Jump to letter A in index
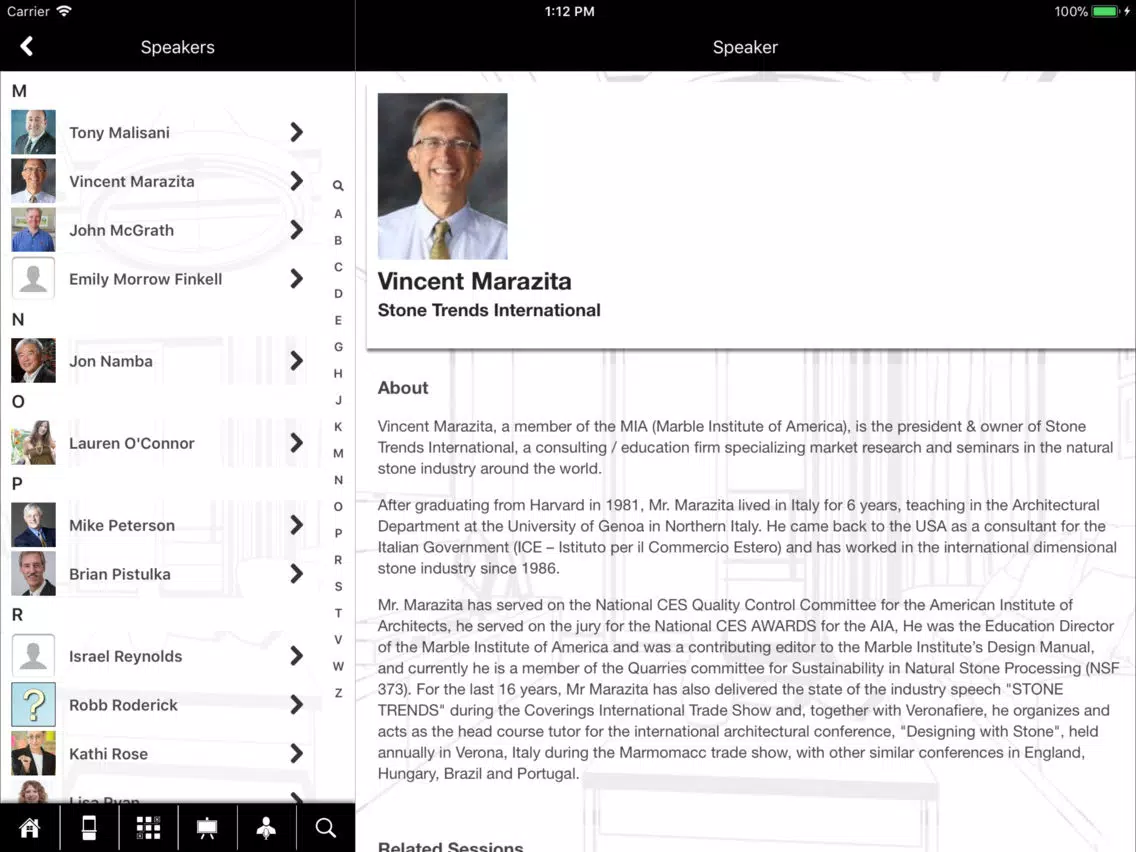The width and height of the screenshot is (1136, 852). (x=338, y=214)
